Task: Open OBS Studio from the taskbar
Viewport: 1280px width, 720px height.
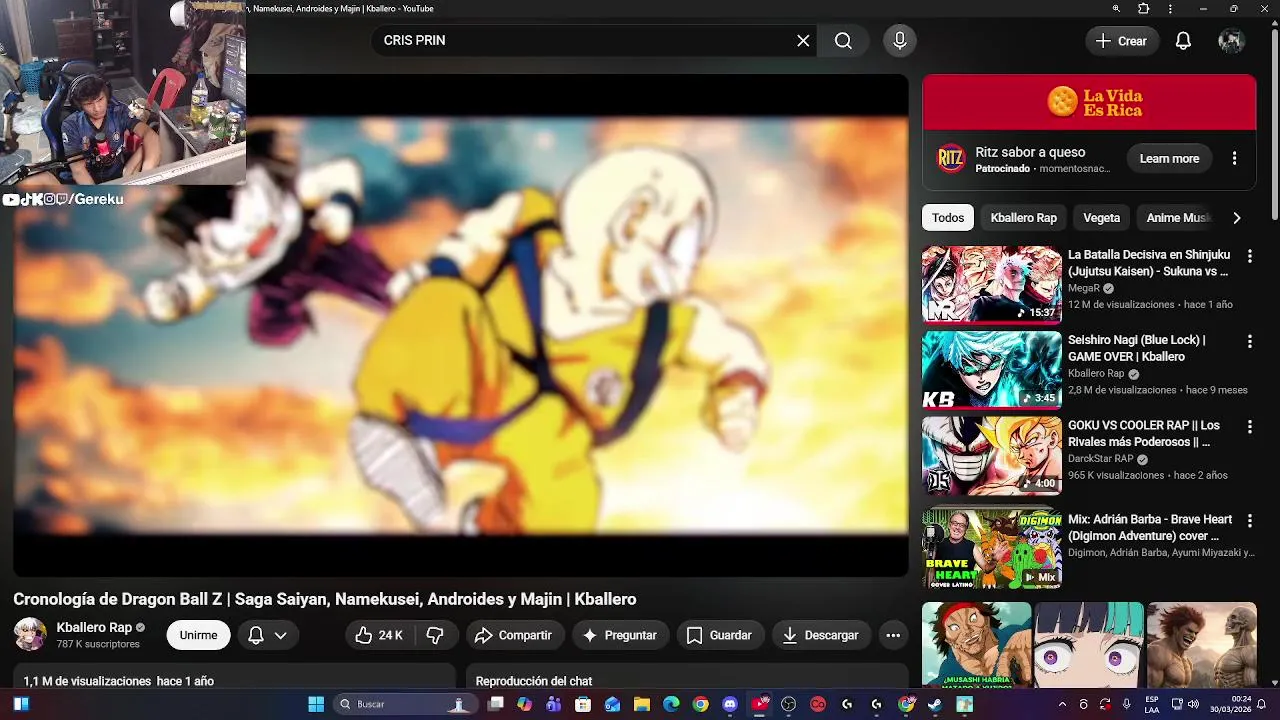Action: click(x=789, y=704)
